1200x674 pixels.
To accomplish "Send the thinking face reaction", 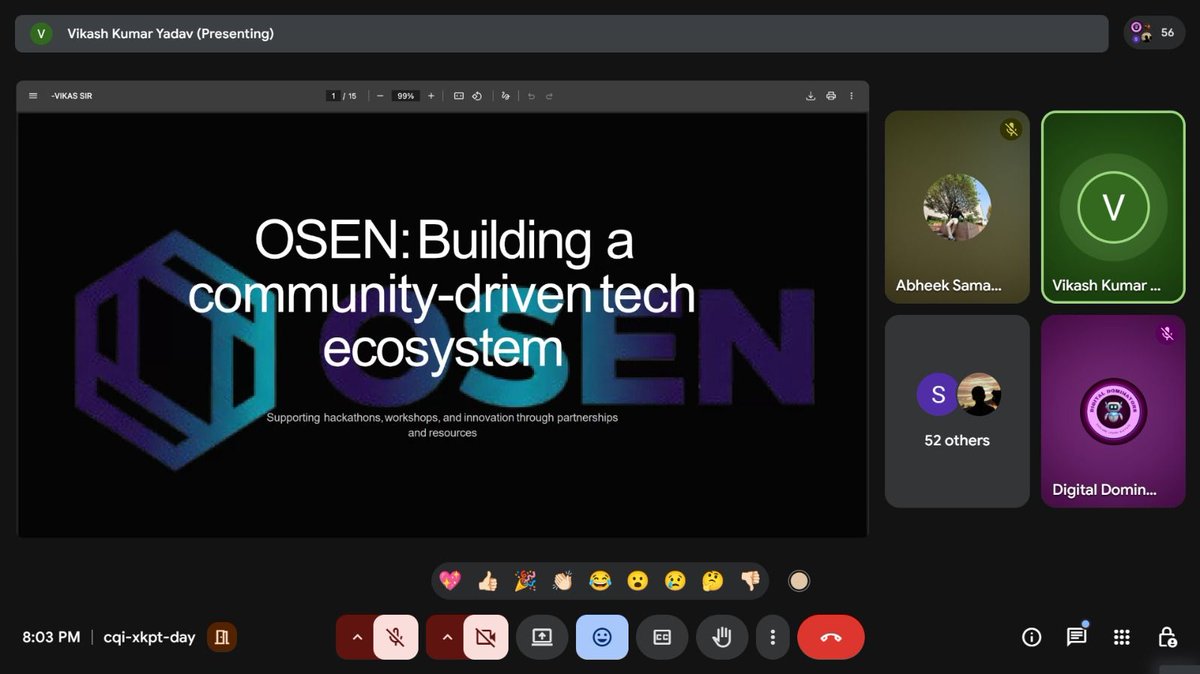I will point(713,580).
